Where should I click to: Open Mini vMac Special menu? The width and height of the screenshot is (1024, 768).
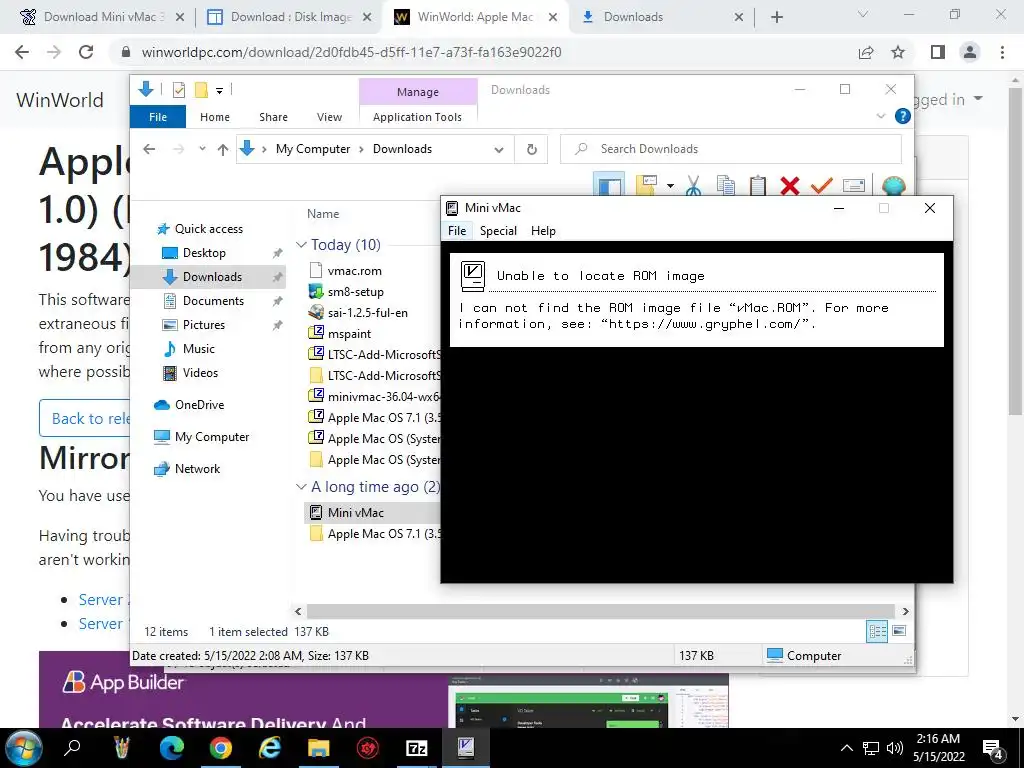pos(498,231)
